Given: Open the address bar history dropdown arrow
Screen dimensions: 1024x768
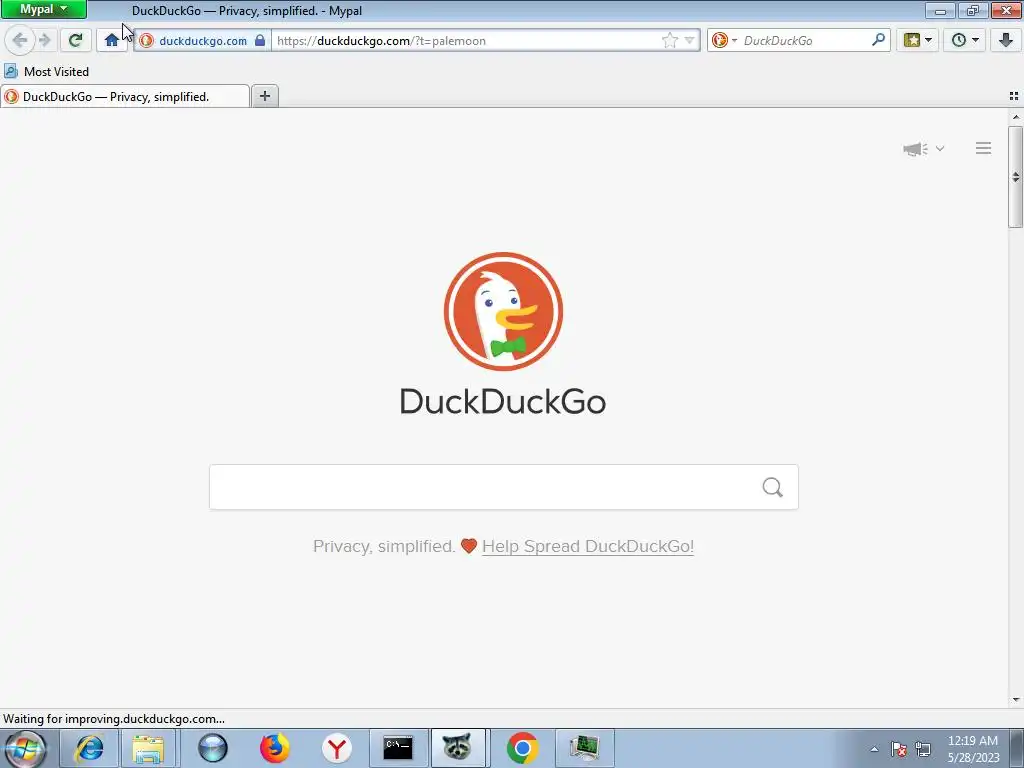Looking at the screenshot, I should click(x=690, y=40).
